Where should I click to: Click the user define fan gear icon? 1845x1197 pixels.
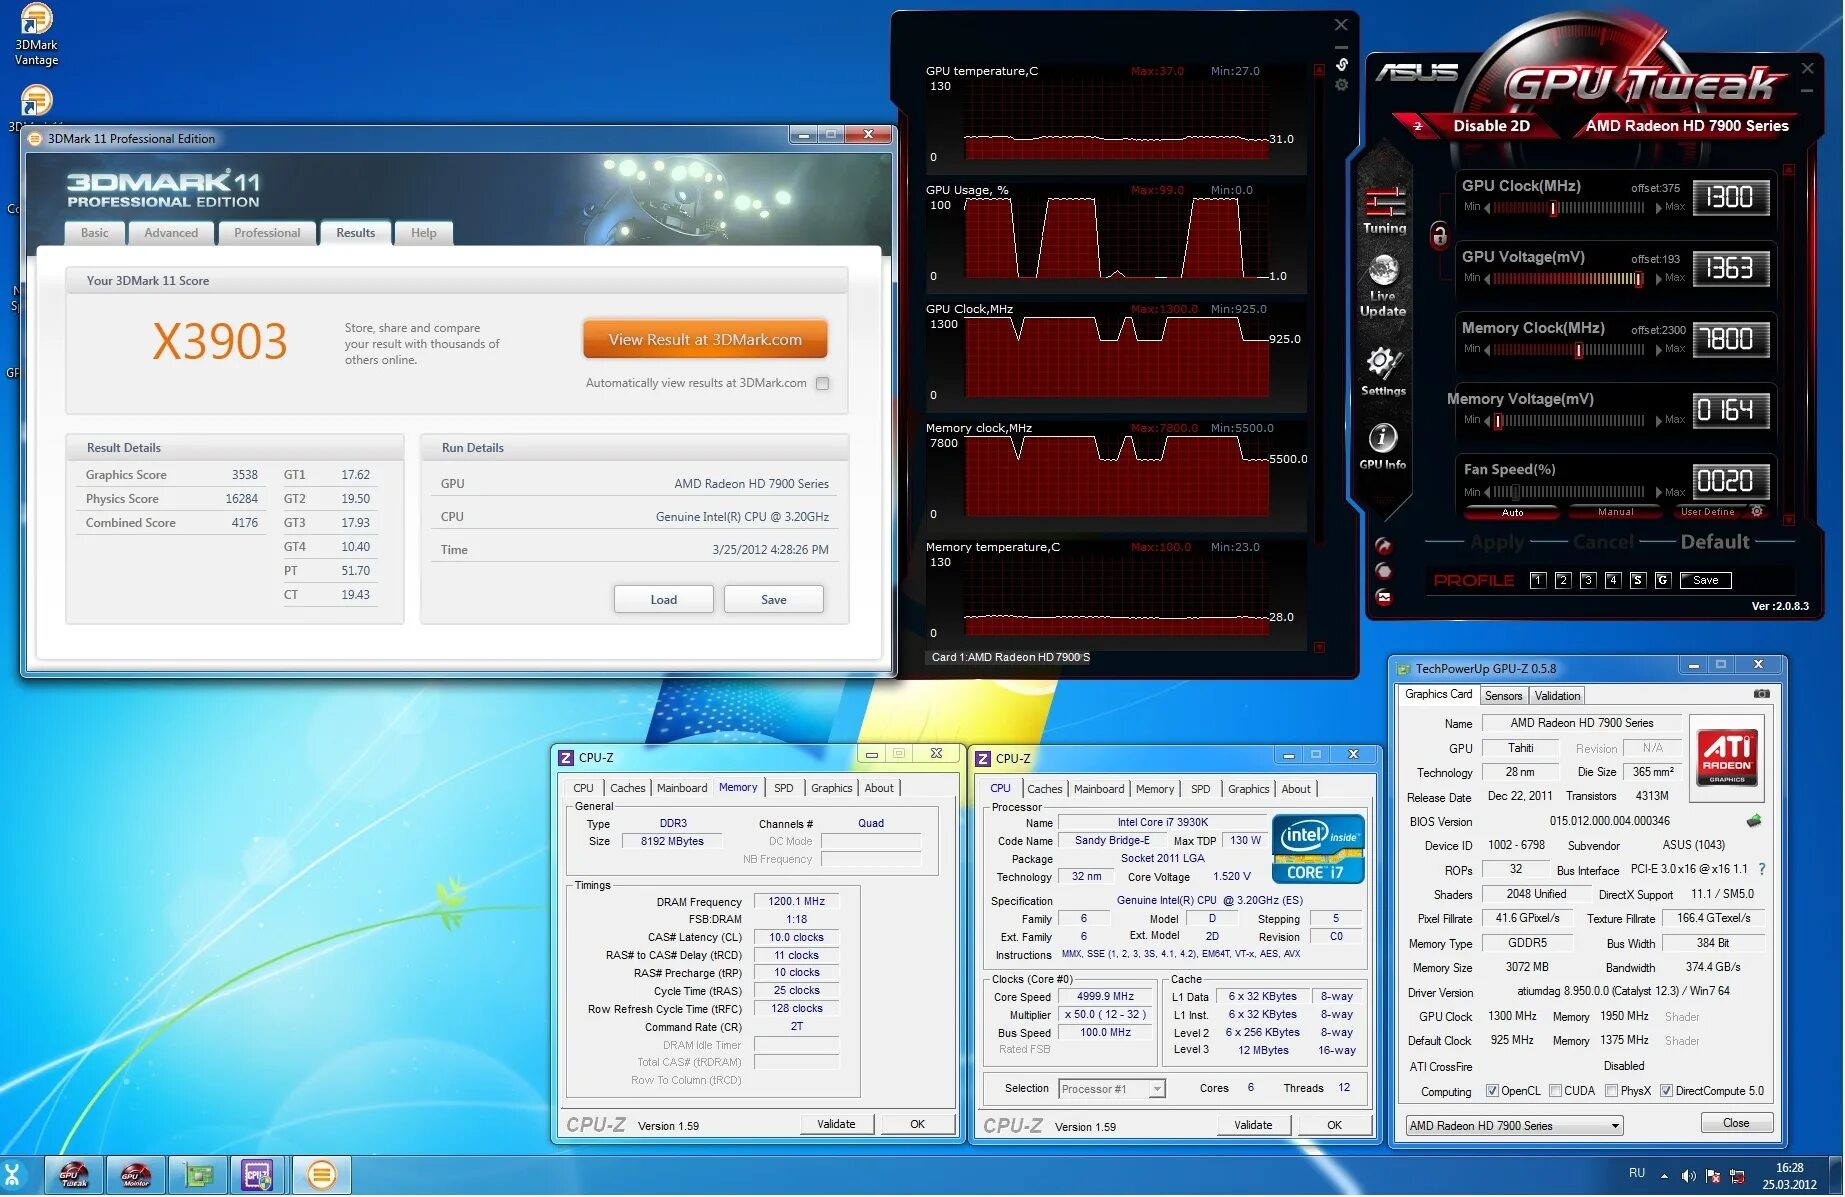pos(1757,511)
